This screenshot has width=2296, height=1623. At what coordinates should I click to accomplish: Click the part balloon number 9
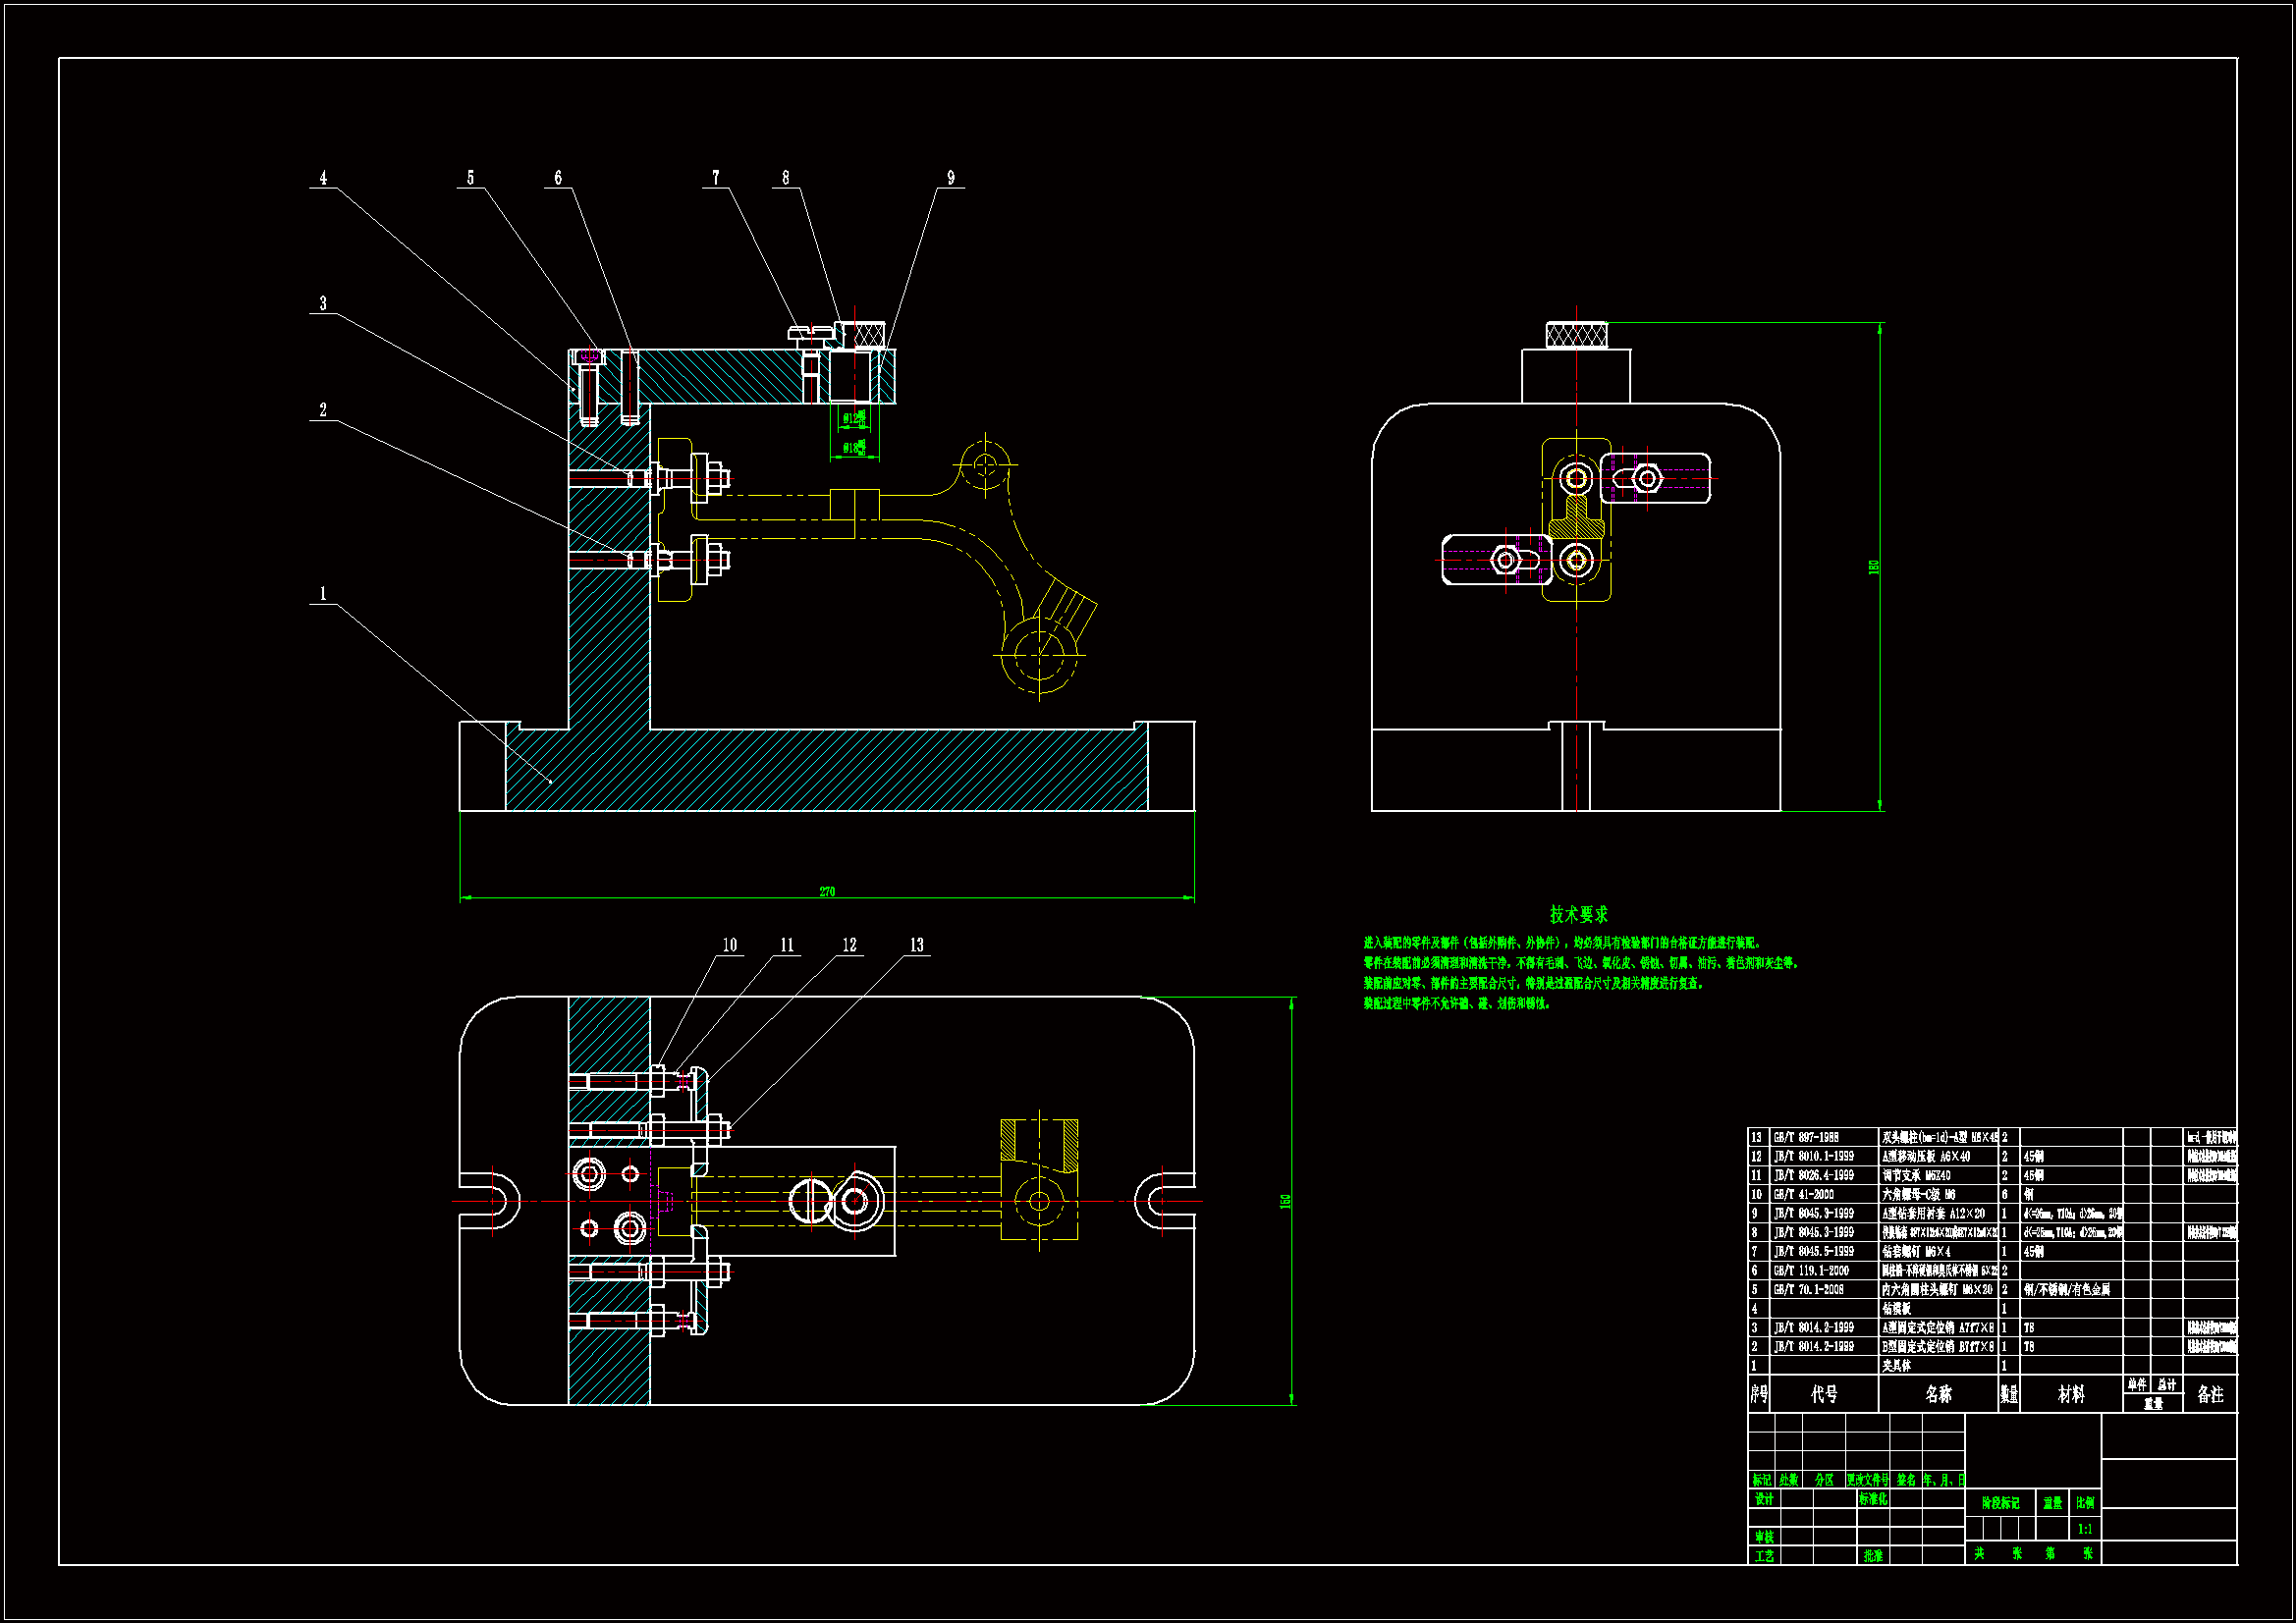950,178
